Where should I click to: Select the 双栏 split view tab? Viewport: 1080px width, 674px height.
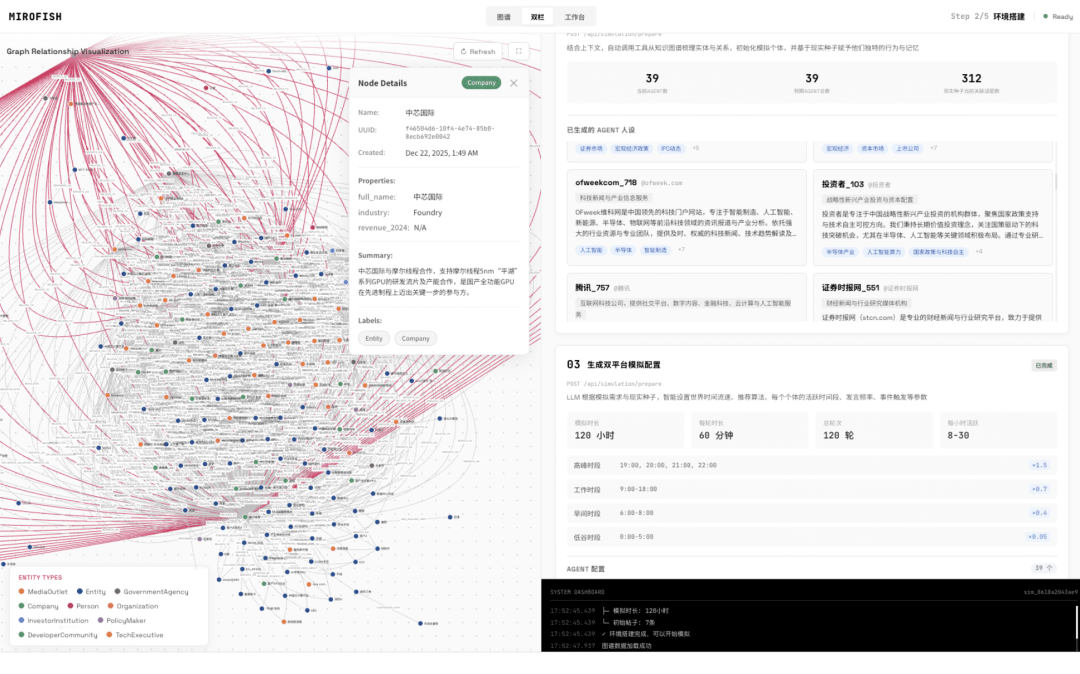click(x=538, y=17)
